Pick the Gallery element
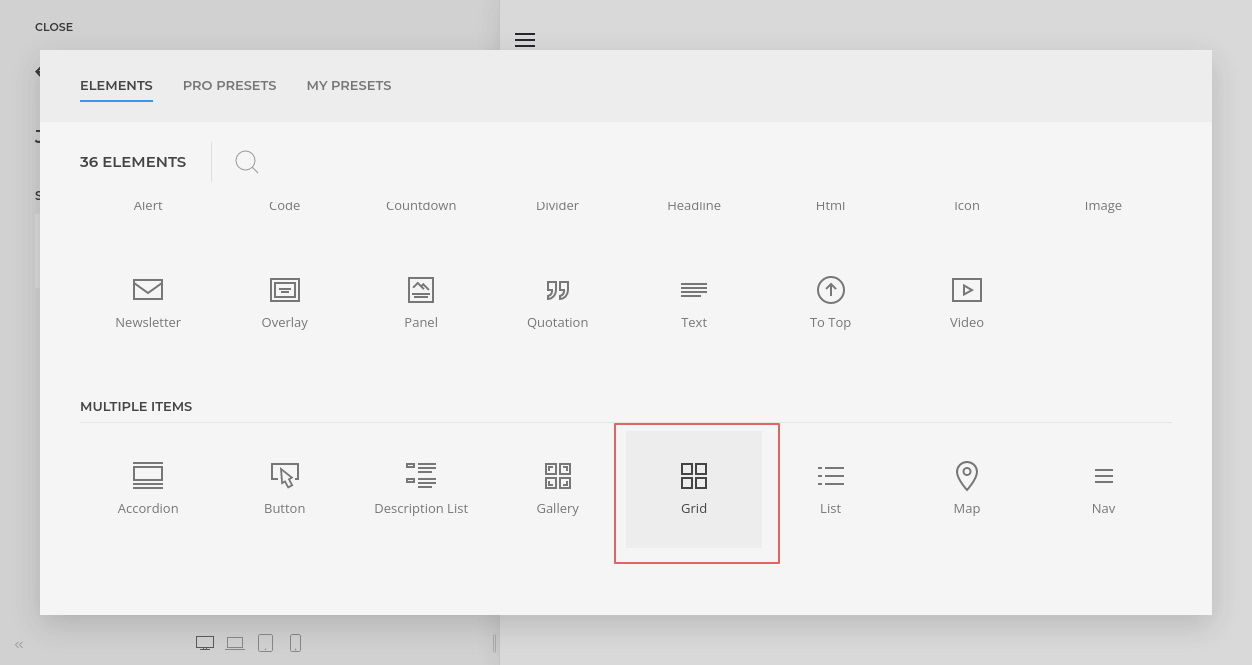 coord(558,489)
